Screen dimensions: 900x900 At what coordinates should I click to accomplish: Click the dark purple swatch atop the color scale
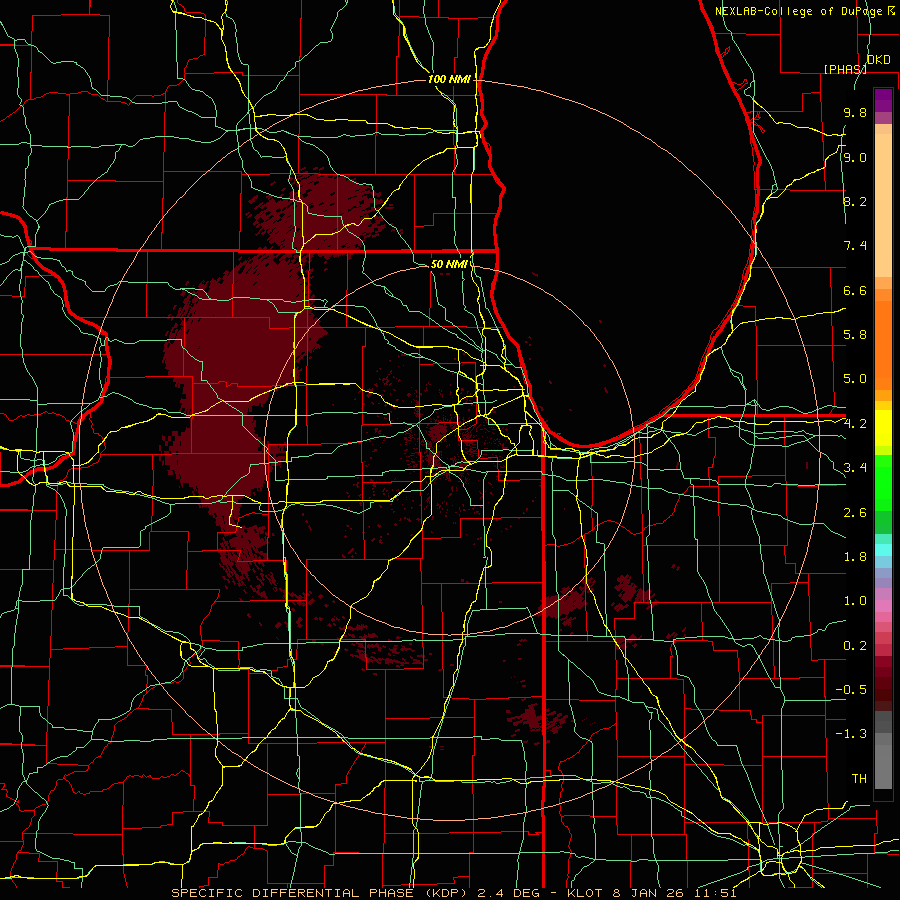coord(883,100)
